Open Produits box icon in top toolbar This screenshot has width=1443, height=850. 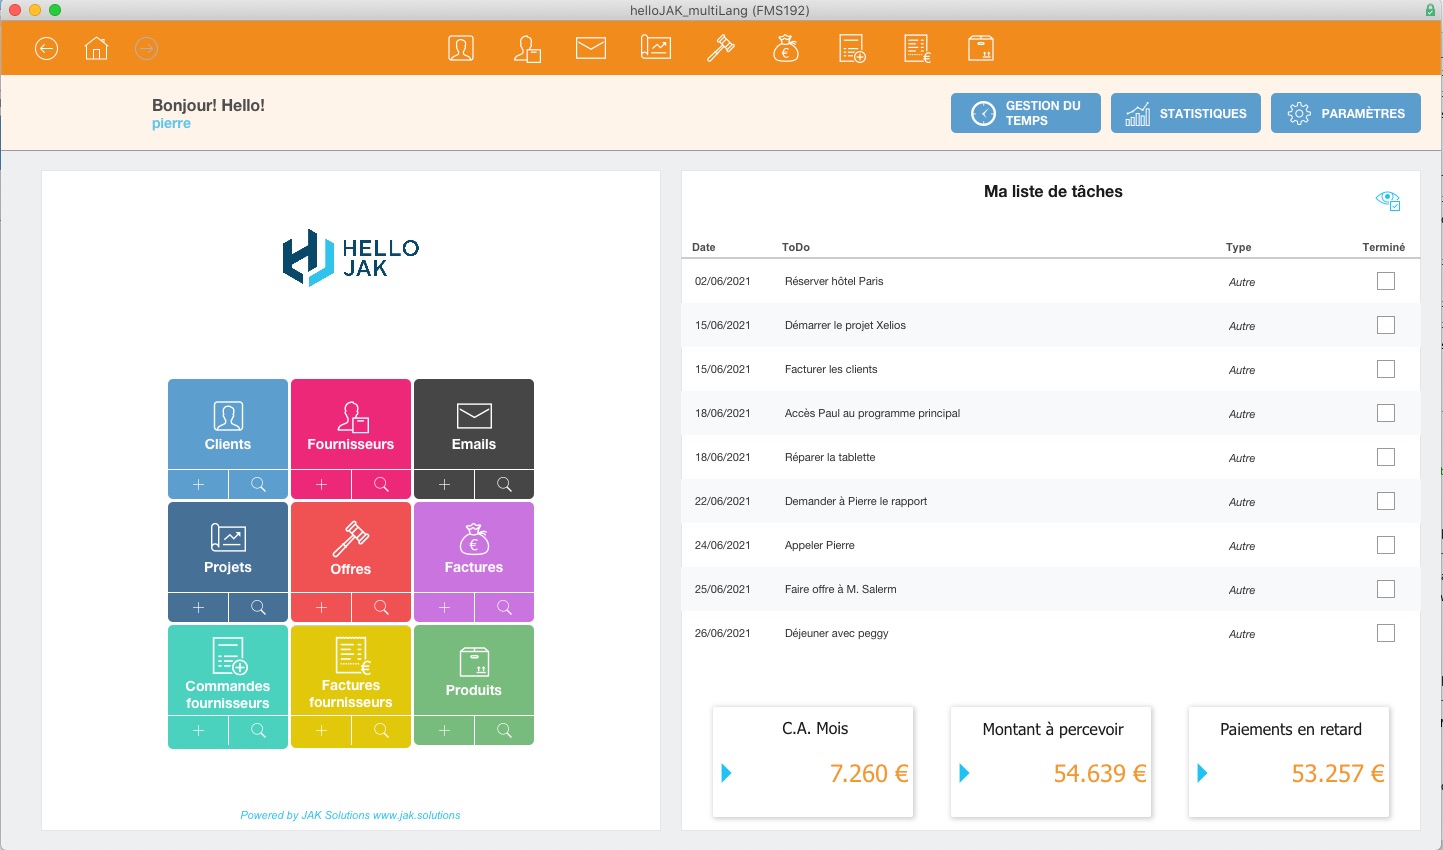click(x=981, y=48)
